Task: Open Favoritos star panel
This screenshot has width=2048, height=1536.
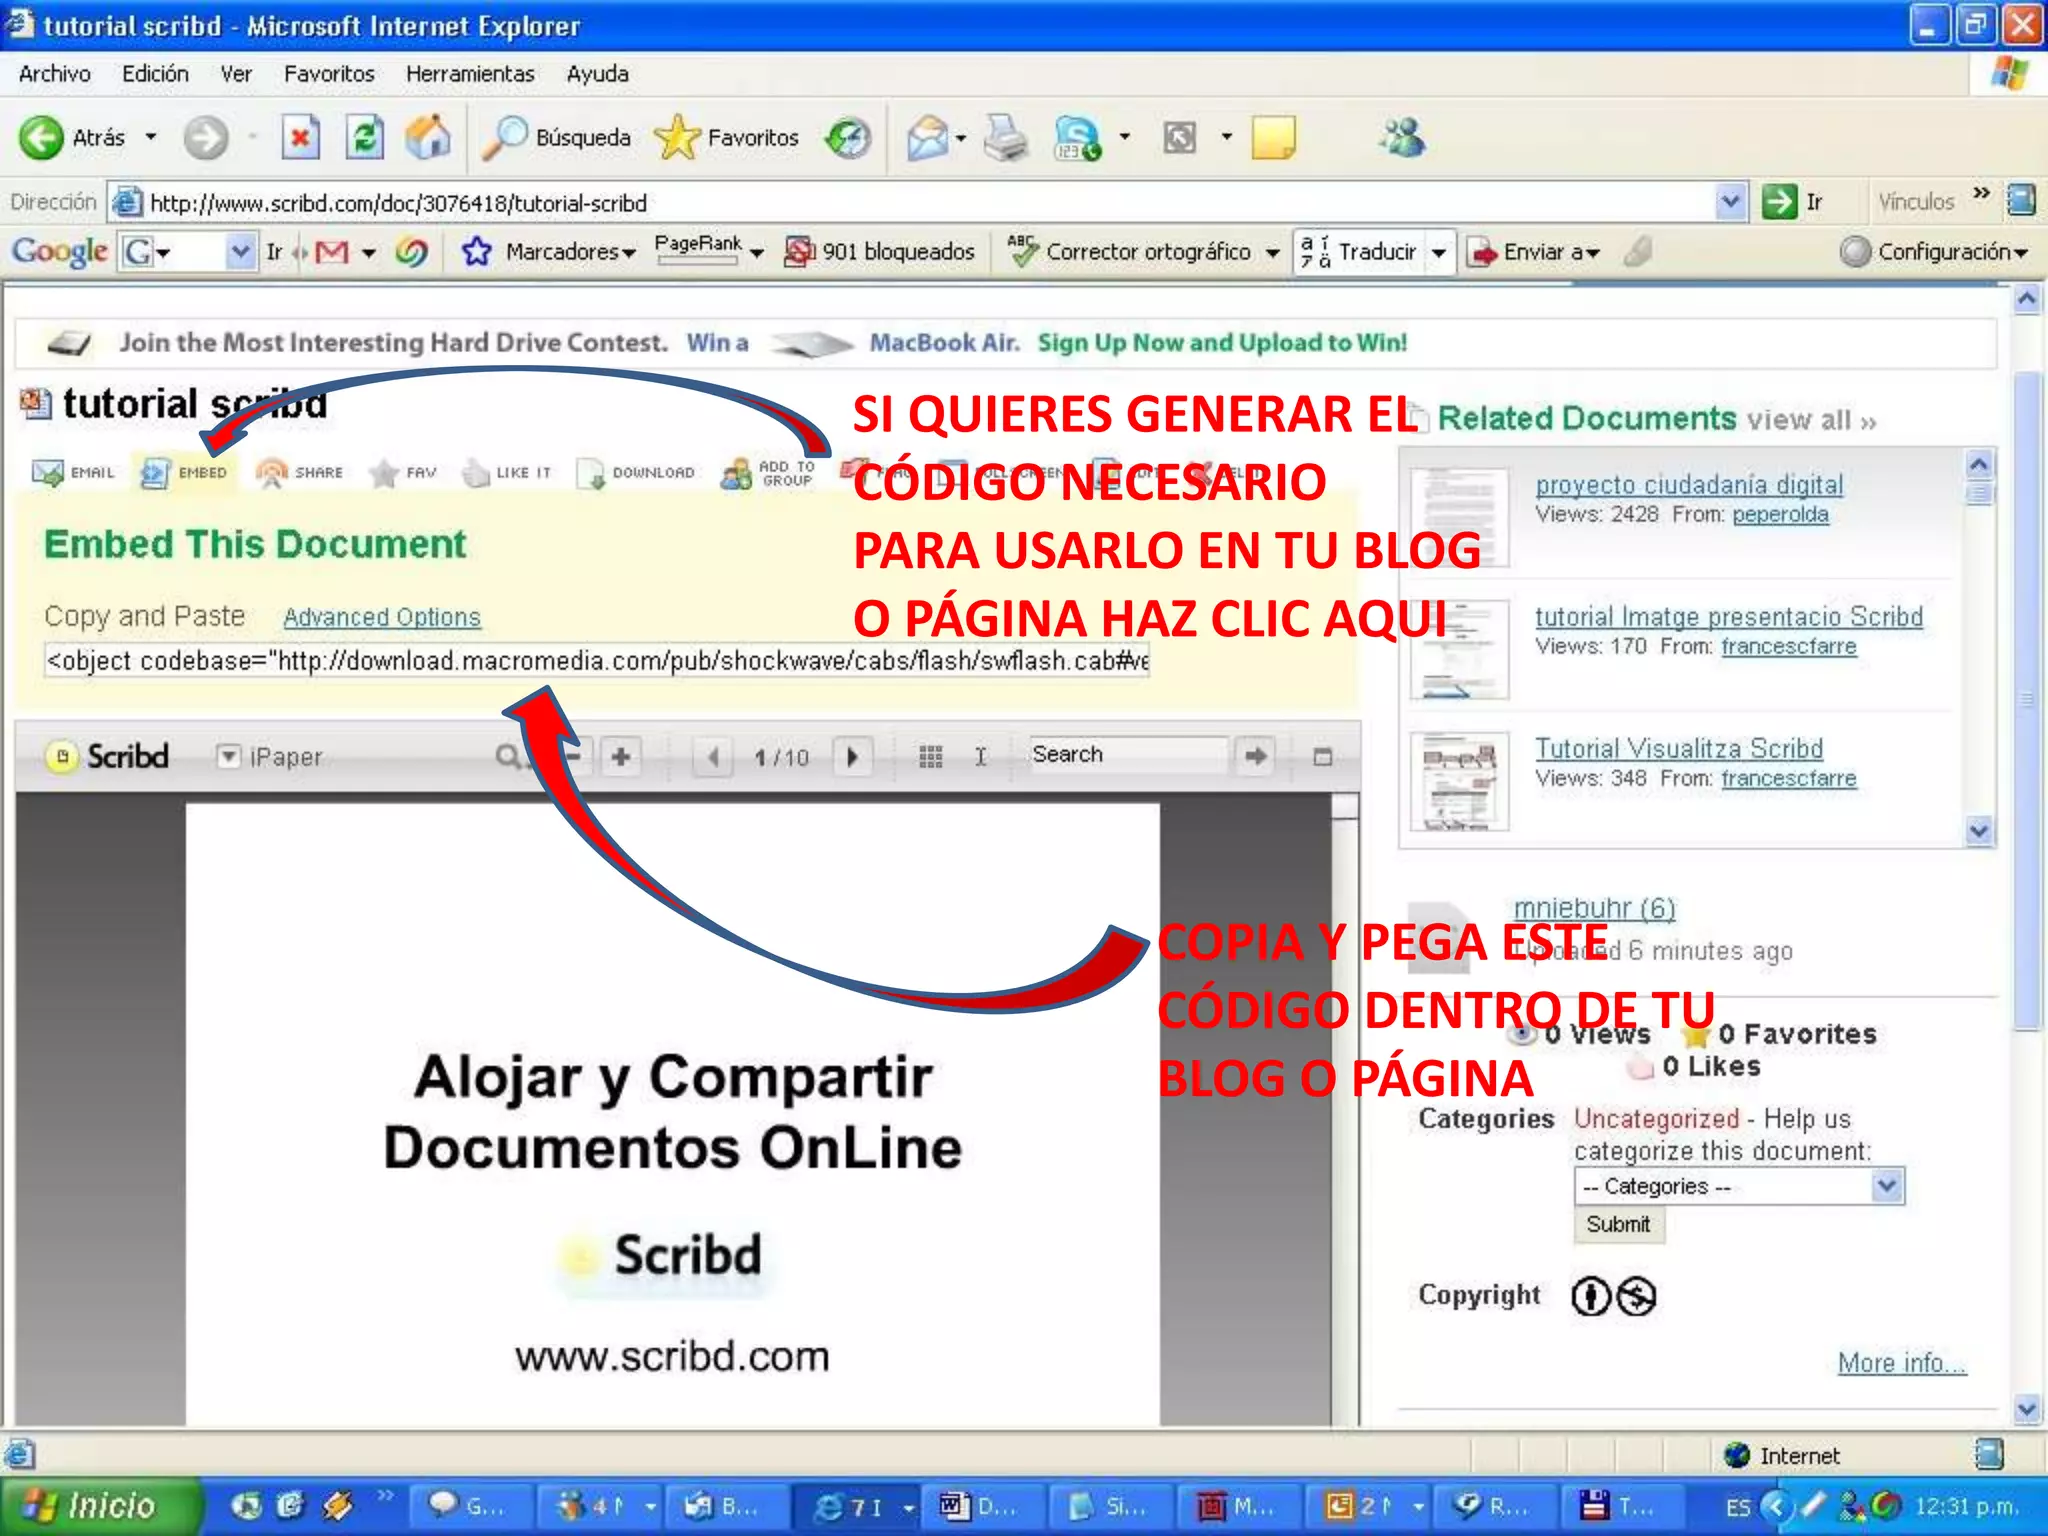Action: tap(727, 137)
